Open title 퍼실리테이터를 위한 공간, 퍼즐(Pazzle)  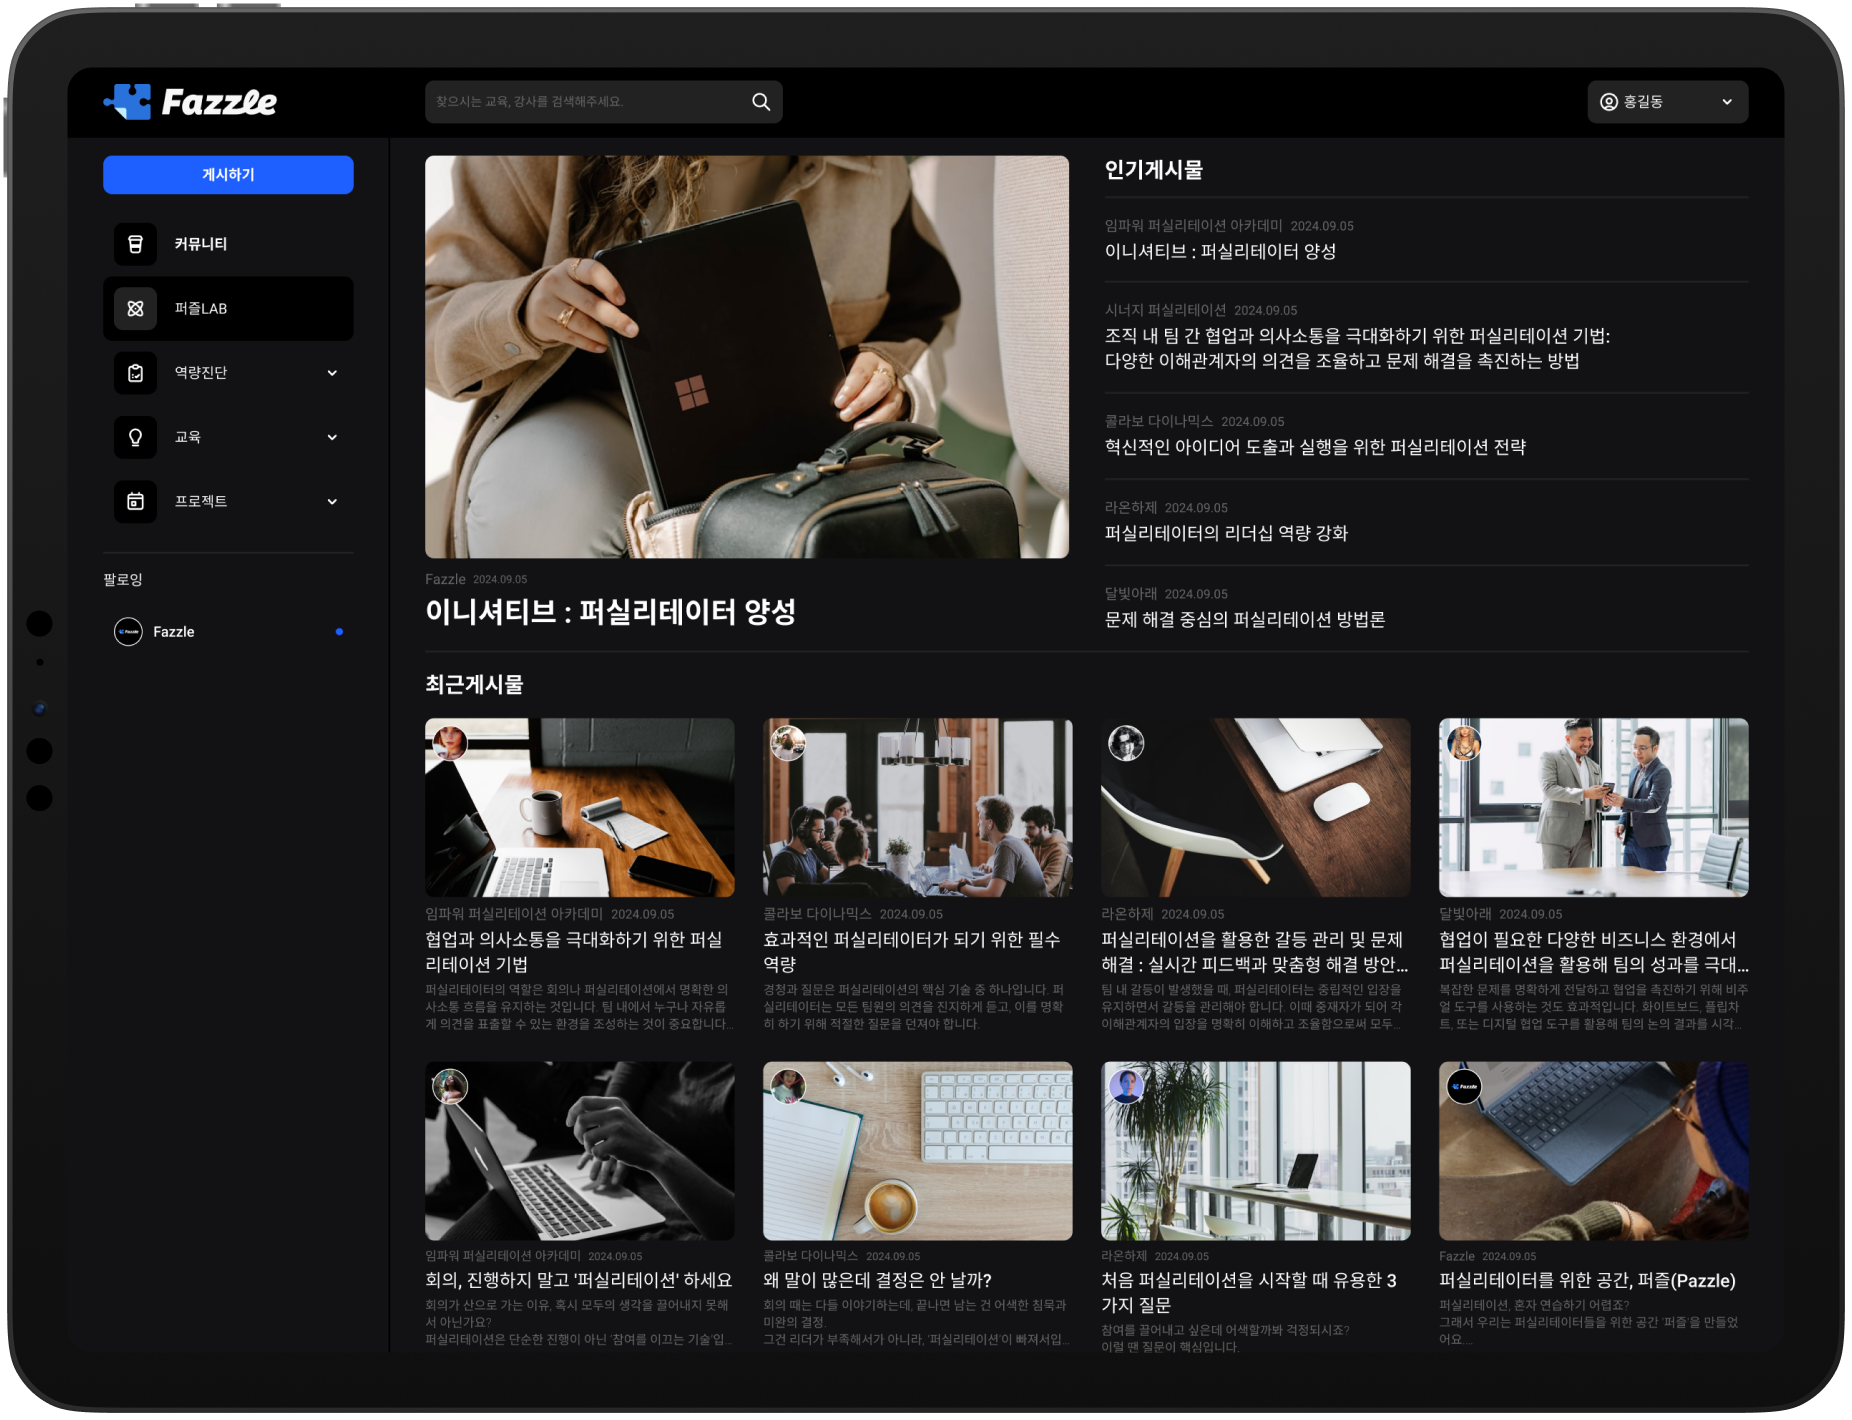(1588, 1281)
